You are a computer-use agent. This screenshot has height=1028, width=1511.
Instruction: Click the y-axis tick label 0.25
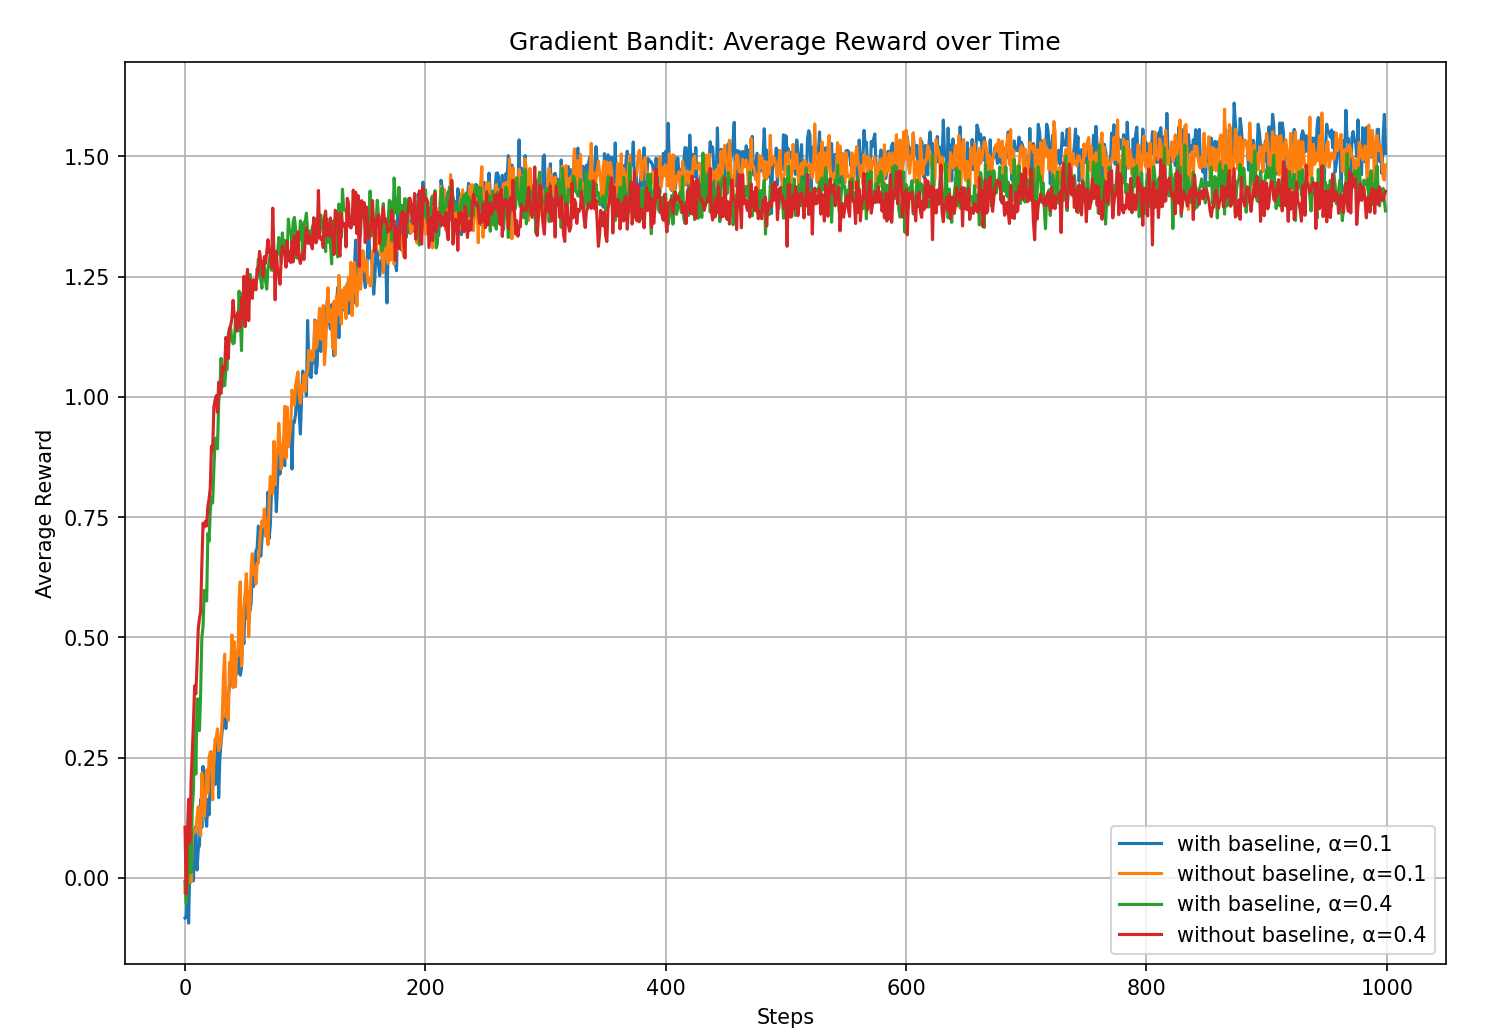(87, 758)
